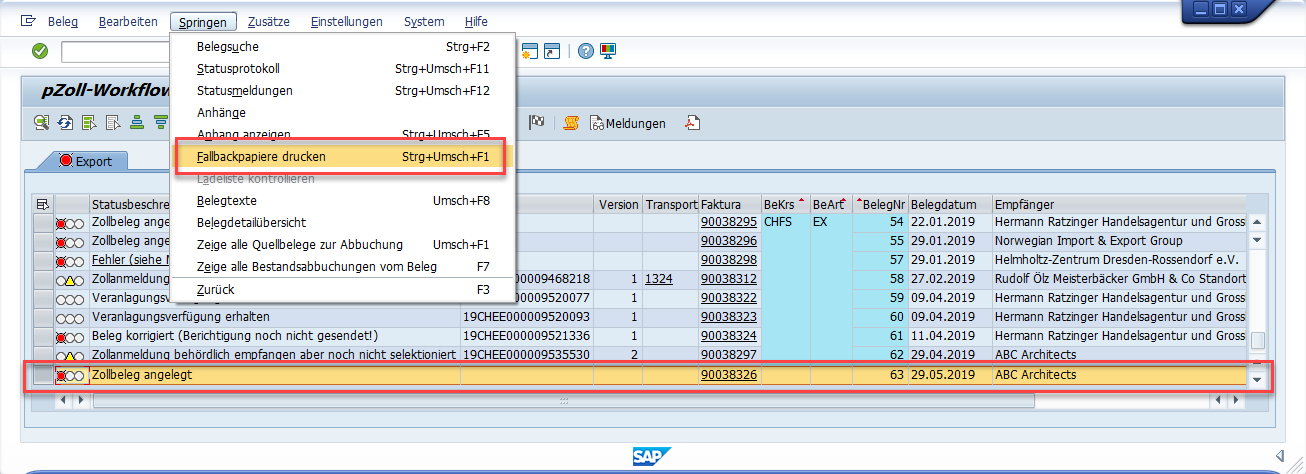Choose Belegtexte menu entry
This screenshot has width=1306, height=474.
[343, 201]
